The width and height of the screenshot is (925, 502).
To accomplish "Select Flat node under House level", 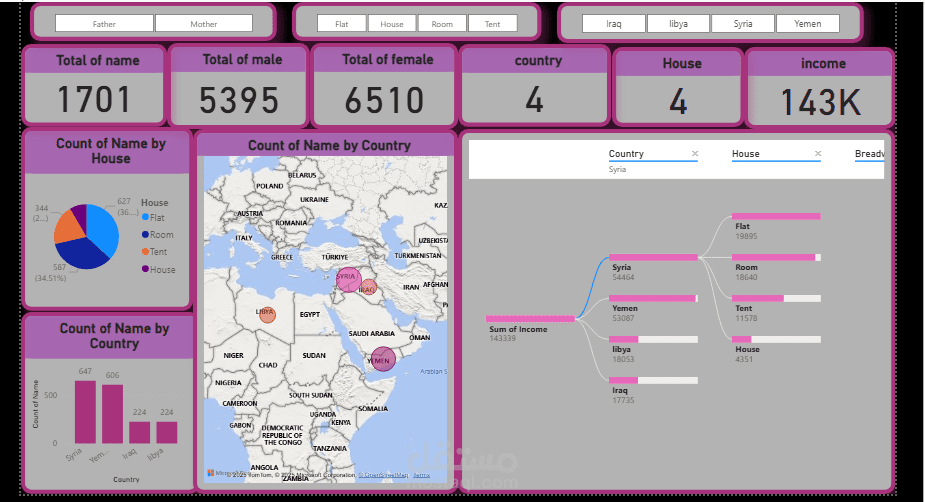I will coord(776,216).
